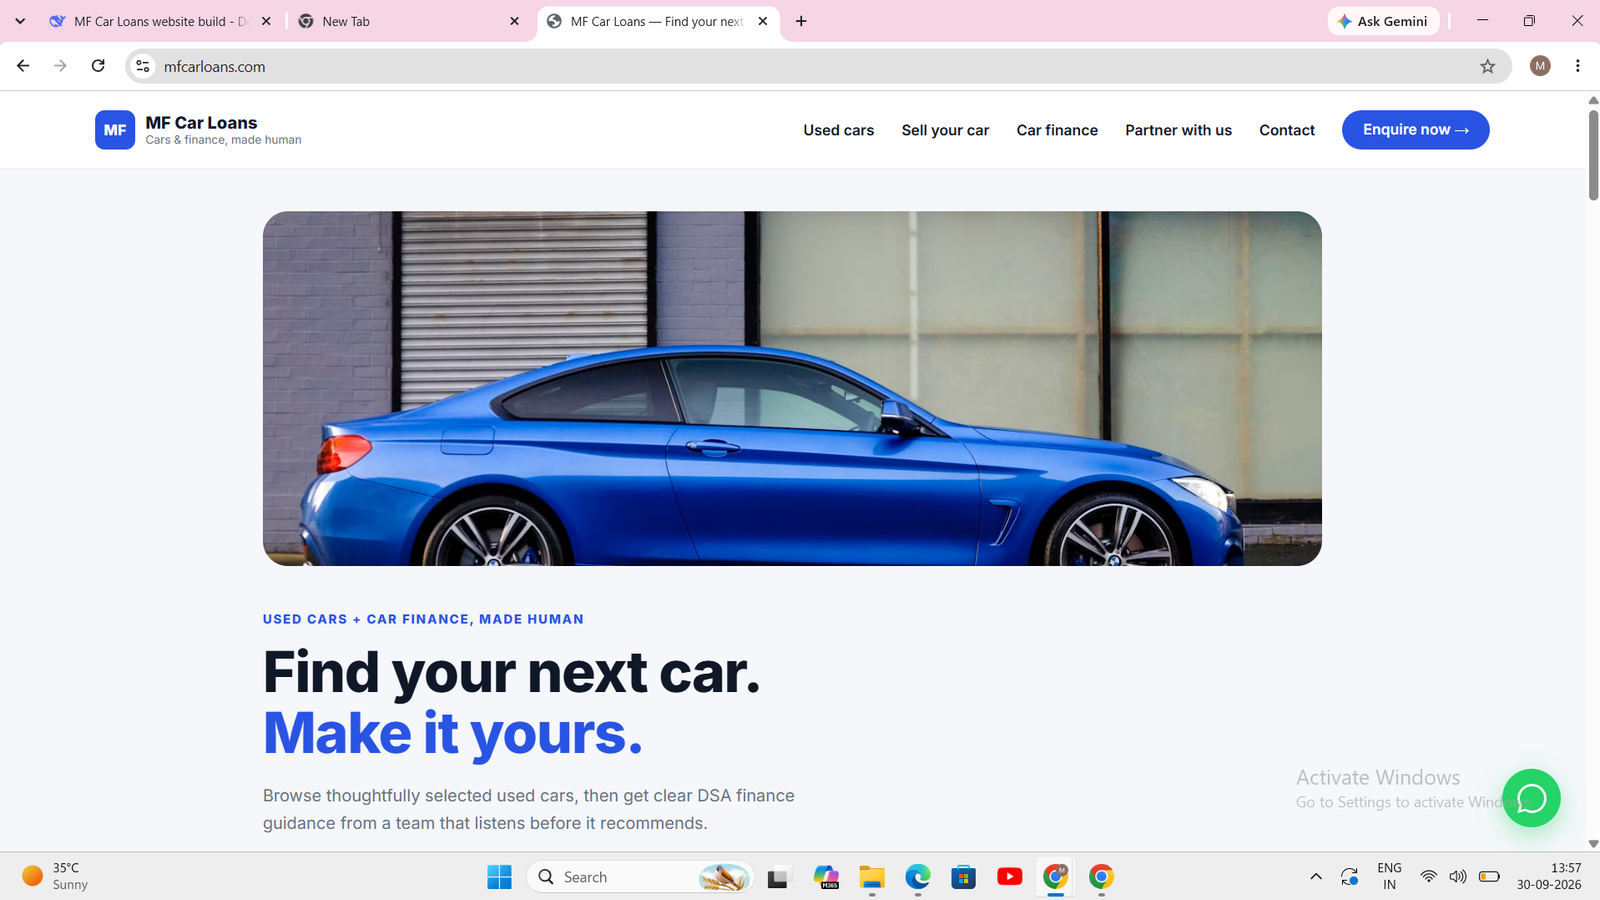Click the blue car hero image
This screenshot has width=1600, height=900.
point(792,388)
